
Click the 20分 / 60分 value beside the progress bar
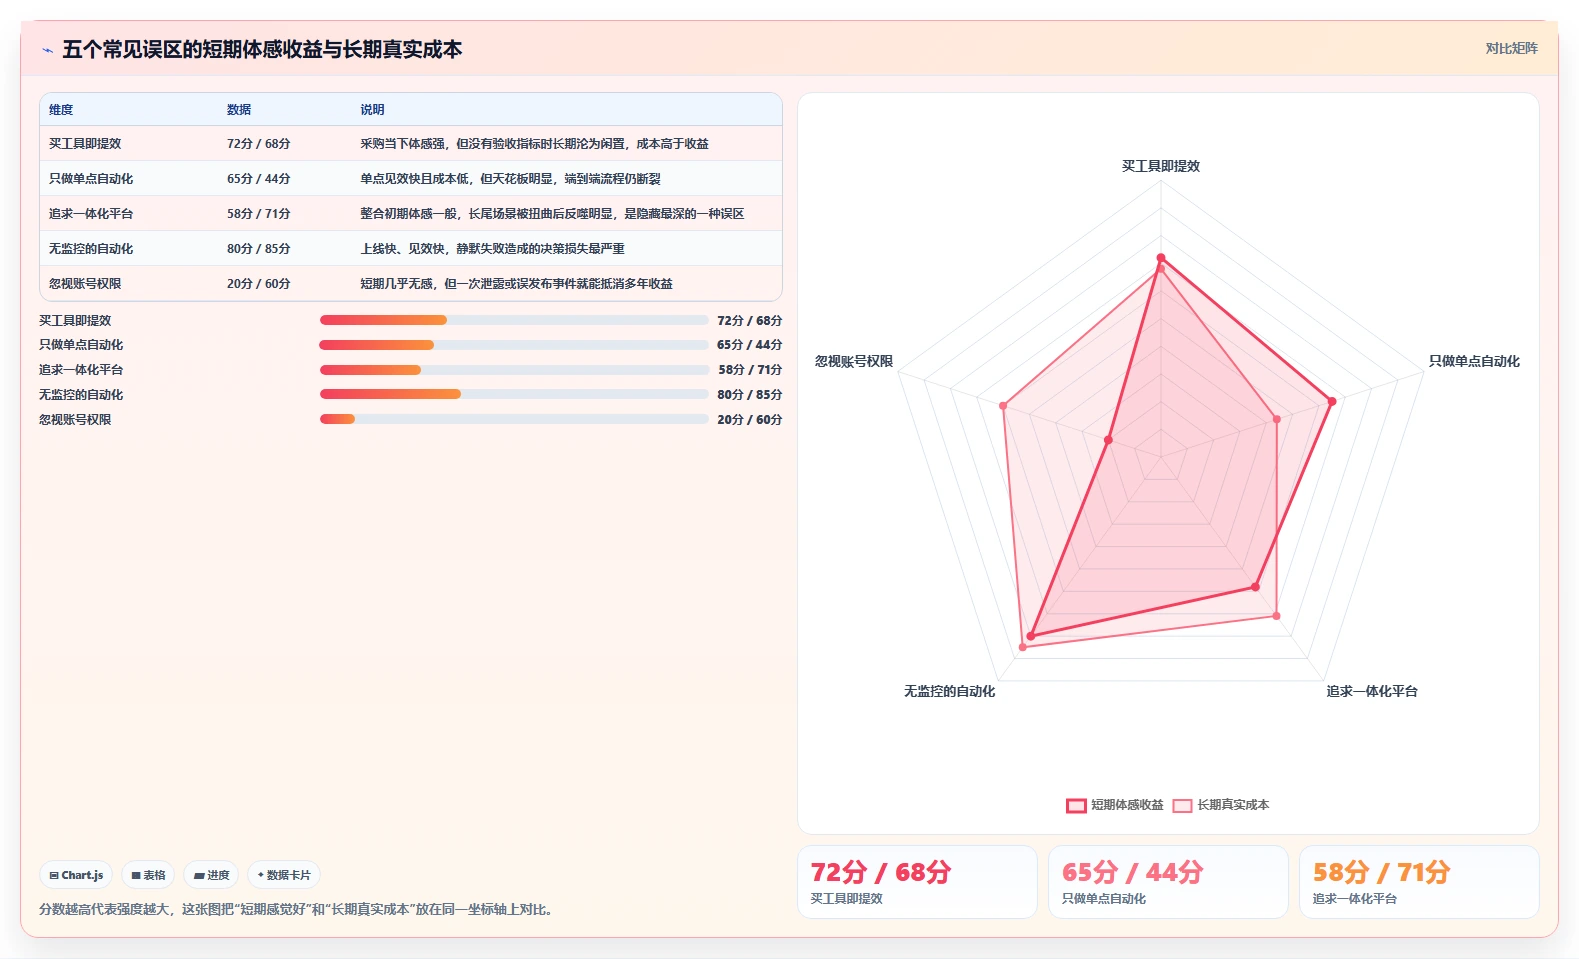coord(749,420)
